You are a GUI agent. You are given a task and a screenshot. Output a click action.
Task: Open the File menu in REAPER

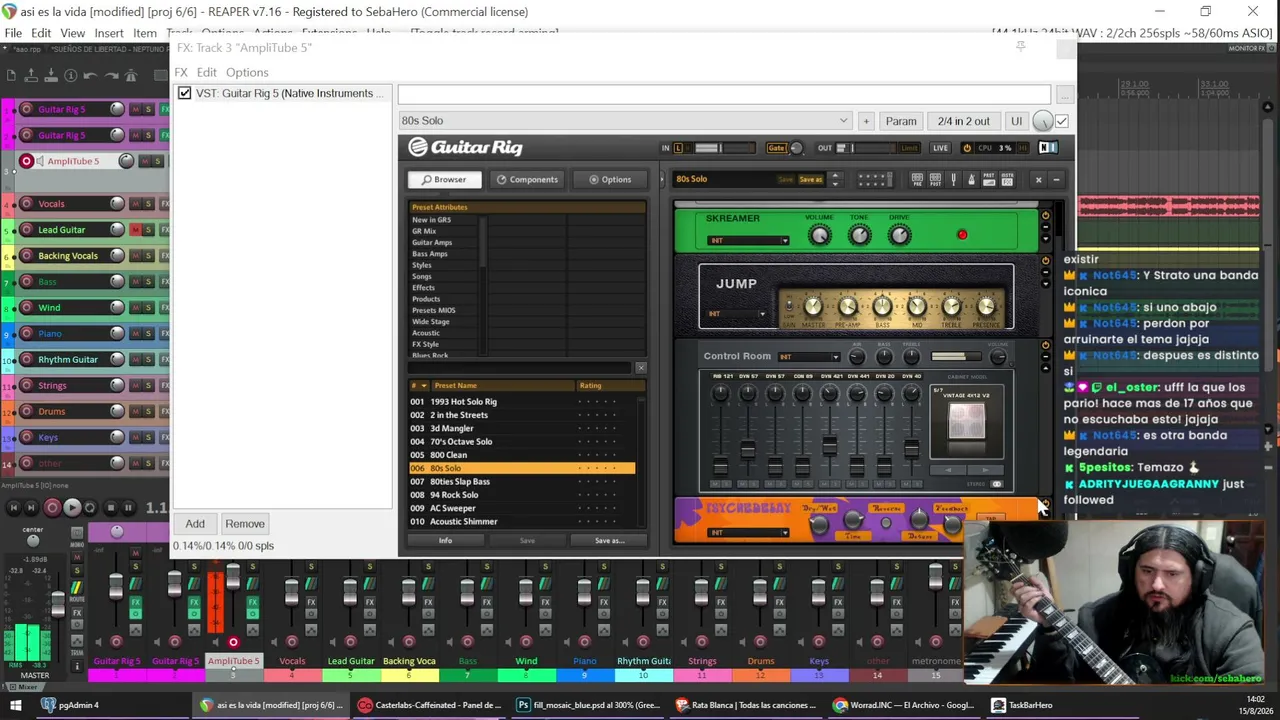coord(13,33)
